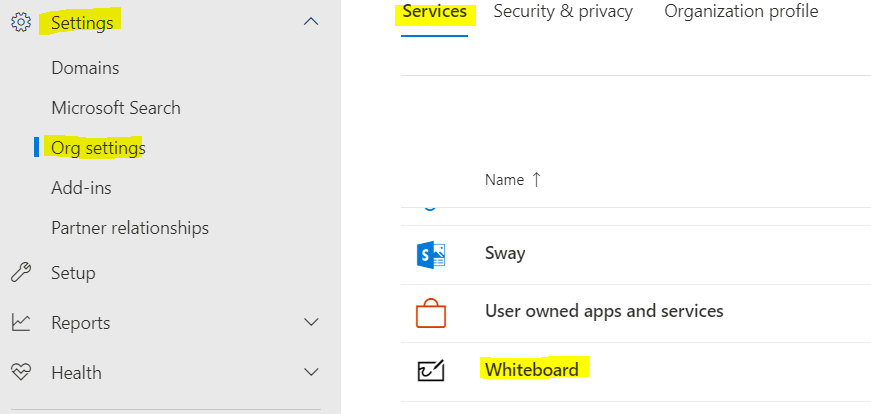Click the Whiteboard pen icon
The image size is (871, 414).
coord(431,371)
